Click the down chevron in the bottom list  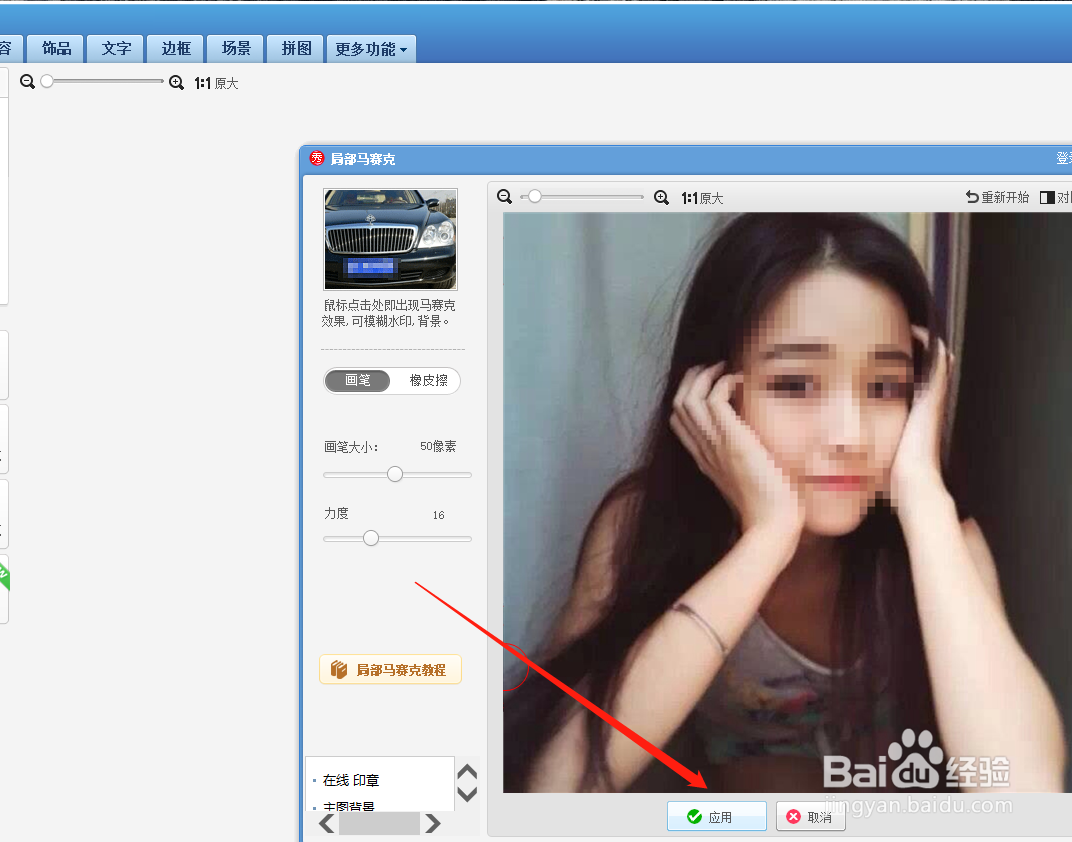tap(467, 793)
